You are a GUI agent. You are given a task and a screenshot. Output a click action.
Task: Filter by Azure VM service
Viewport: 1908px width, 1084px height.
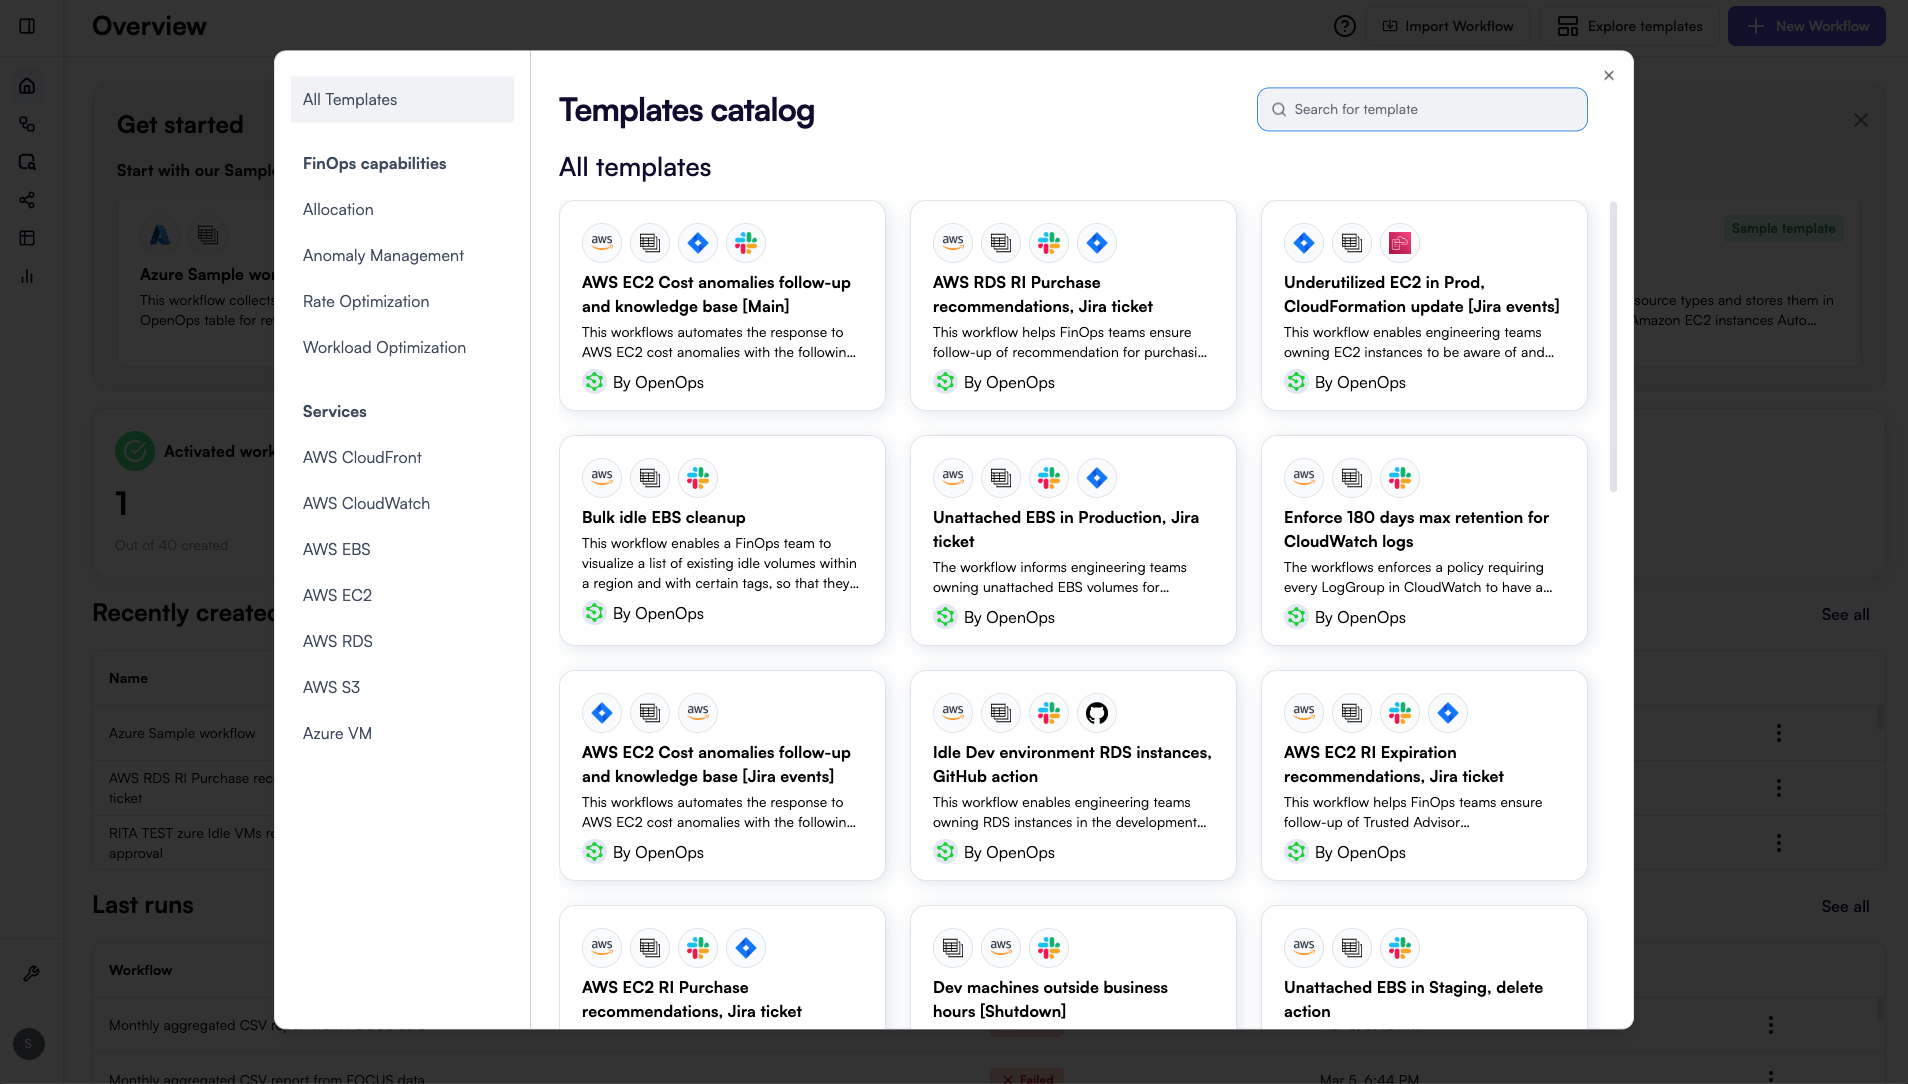[x=337, y=733]
